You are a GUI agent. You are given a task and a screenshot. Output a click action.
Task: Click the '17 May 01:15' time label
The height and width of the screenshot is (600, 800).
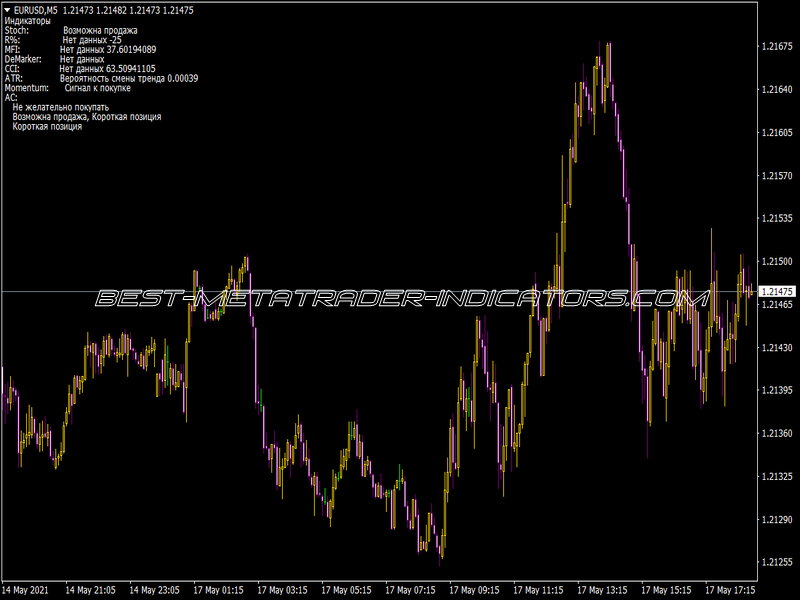coord(218,590)
